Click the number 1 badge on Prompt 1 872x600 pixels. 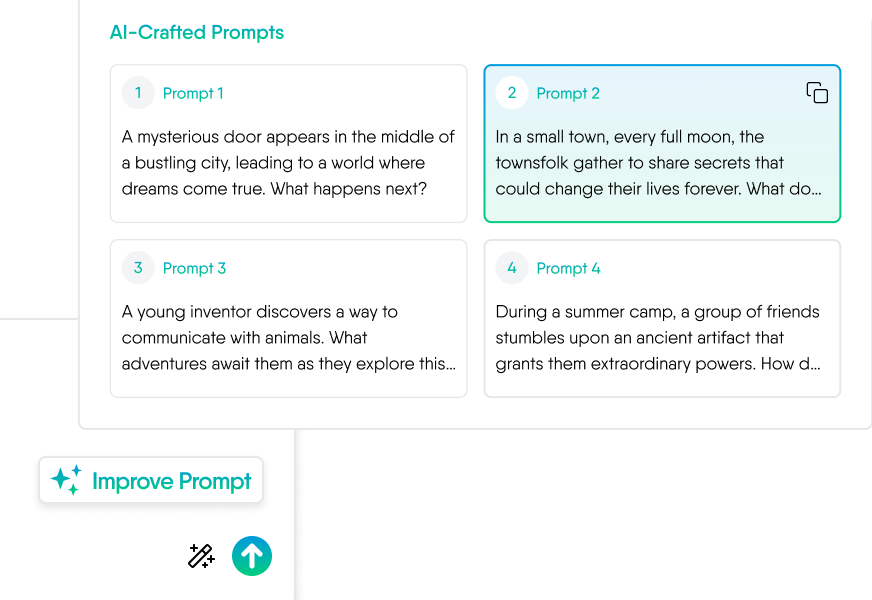click(138, 93)
